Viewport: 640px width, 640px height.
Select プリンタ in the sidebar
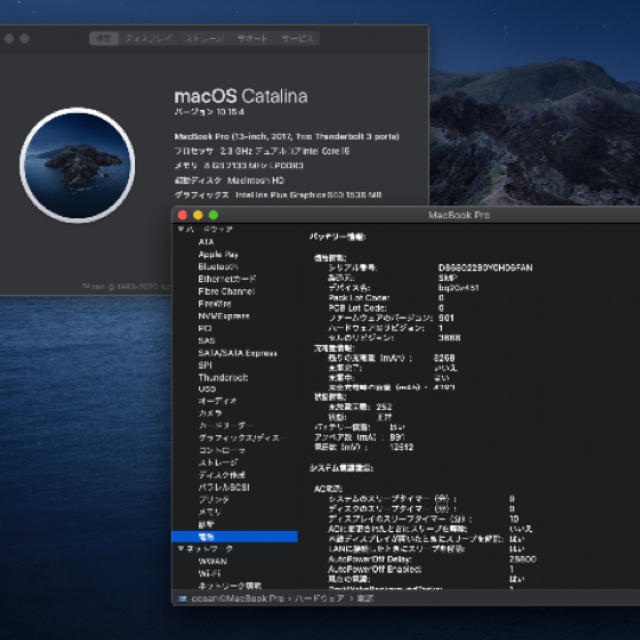(x=213, y=500)
